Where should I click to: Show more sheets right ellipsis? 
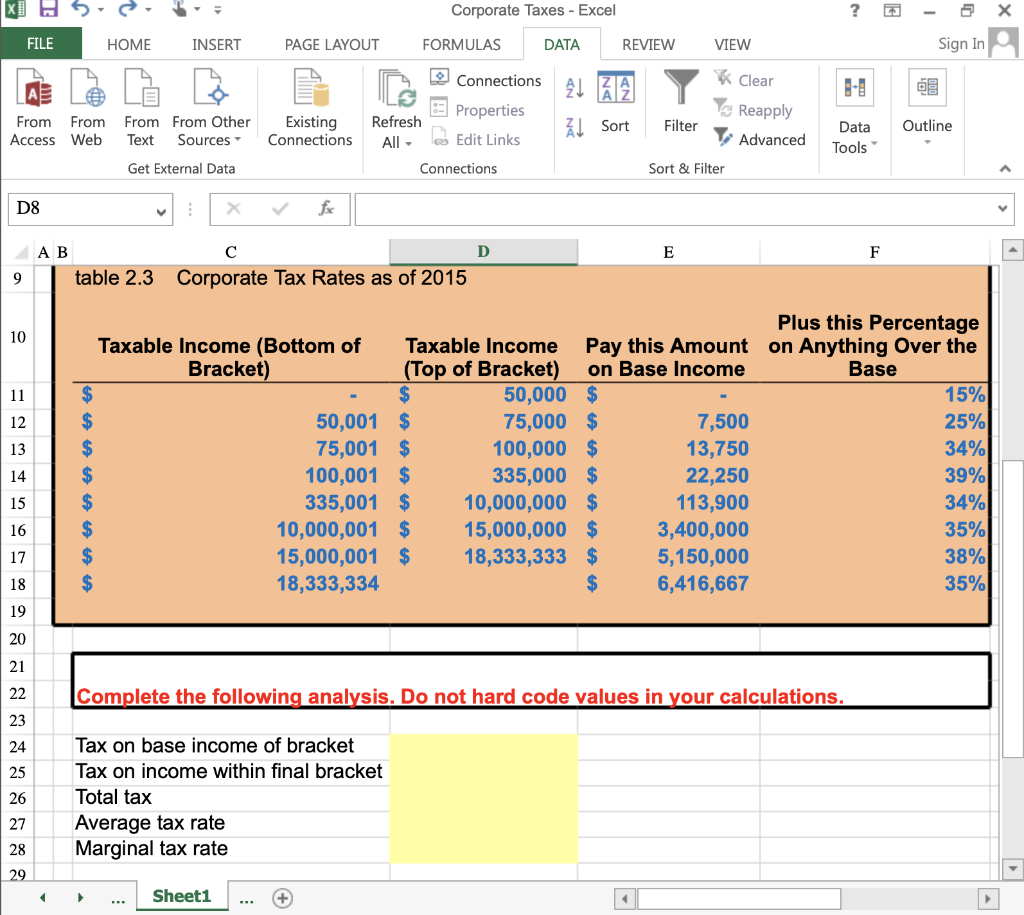pyautogui.click(x=246, y=900)
